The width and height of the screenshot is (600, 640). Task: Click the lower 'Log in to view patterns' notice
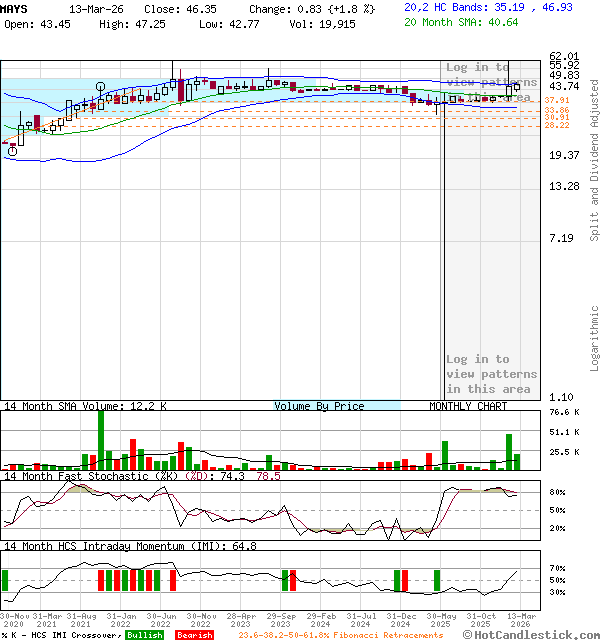pos(491,374)
